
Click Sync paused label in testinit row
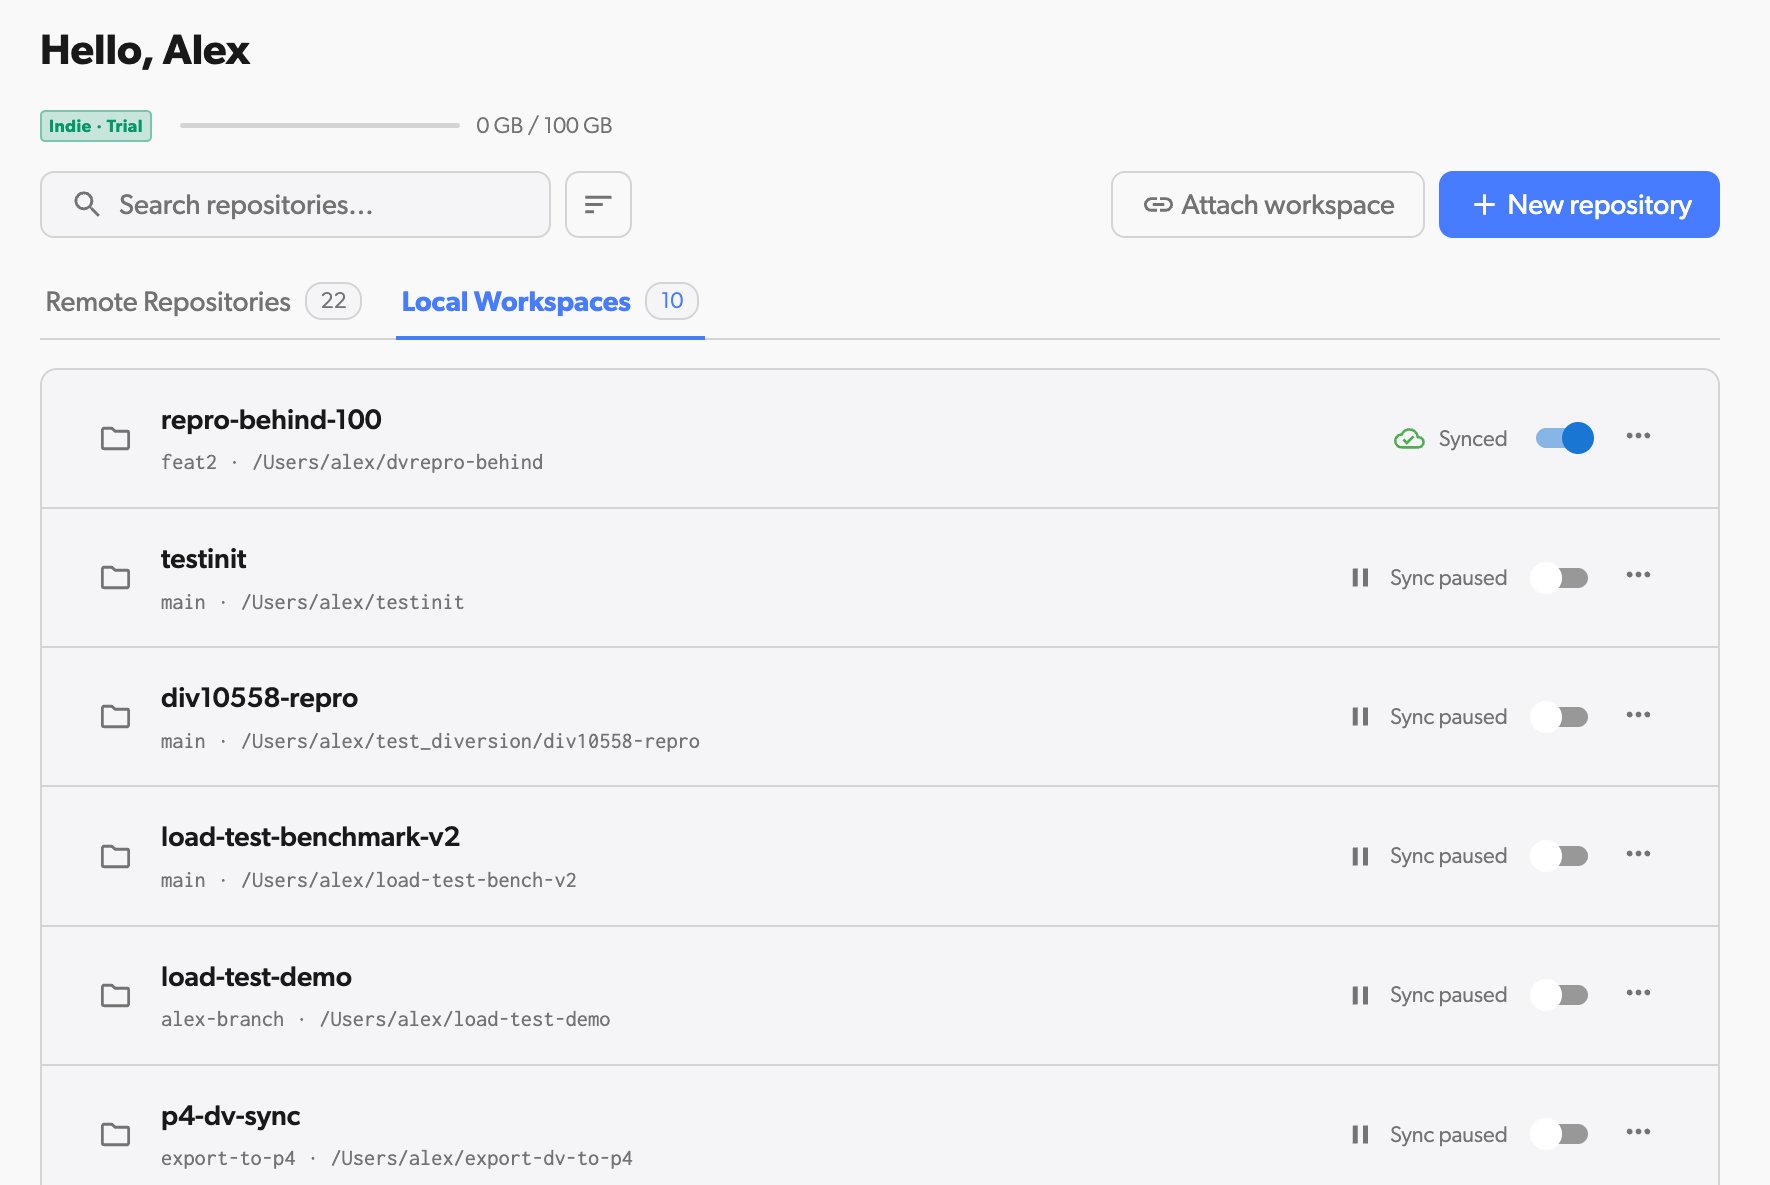point(1448,577)
